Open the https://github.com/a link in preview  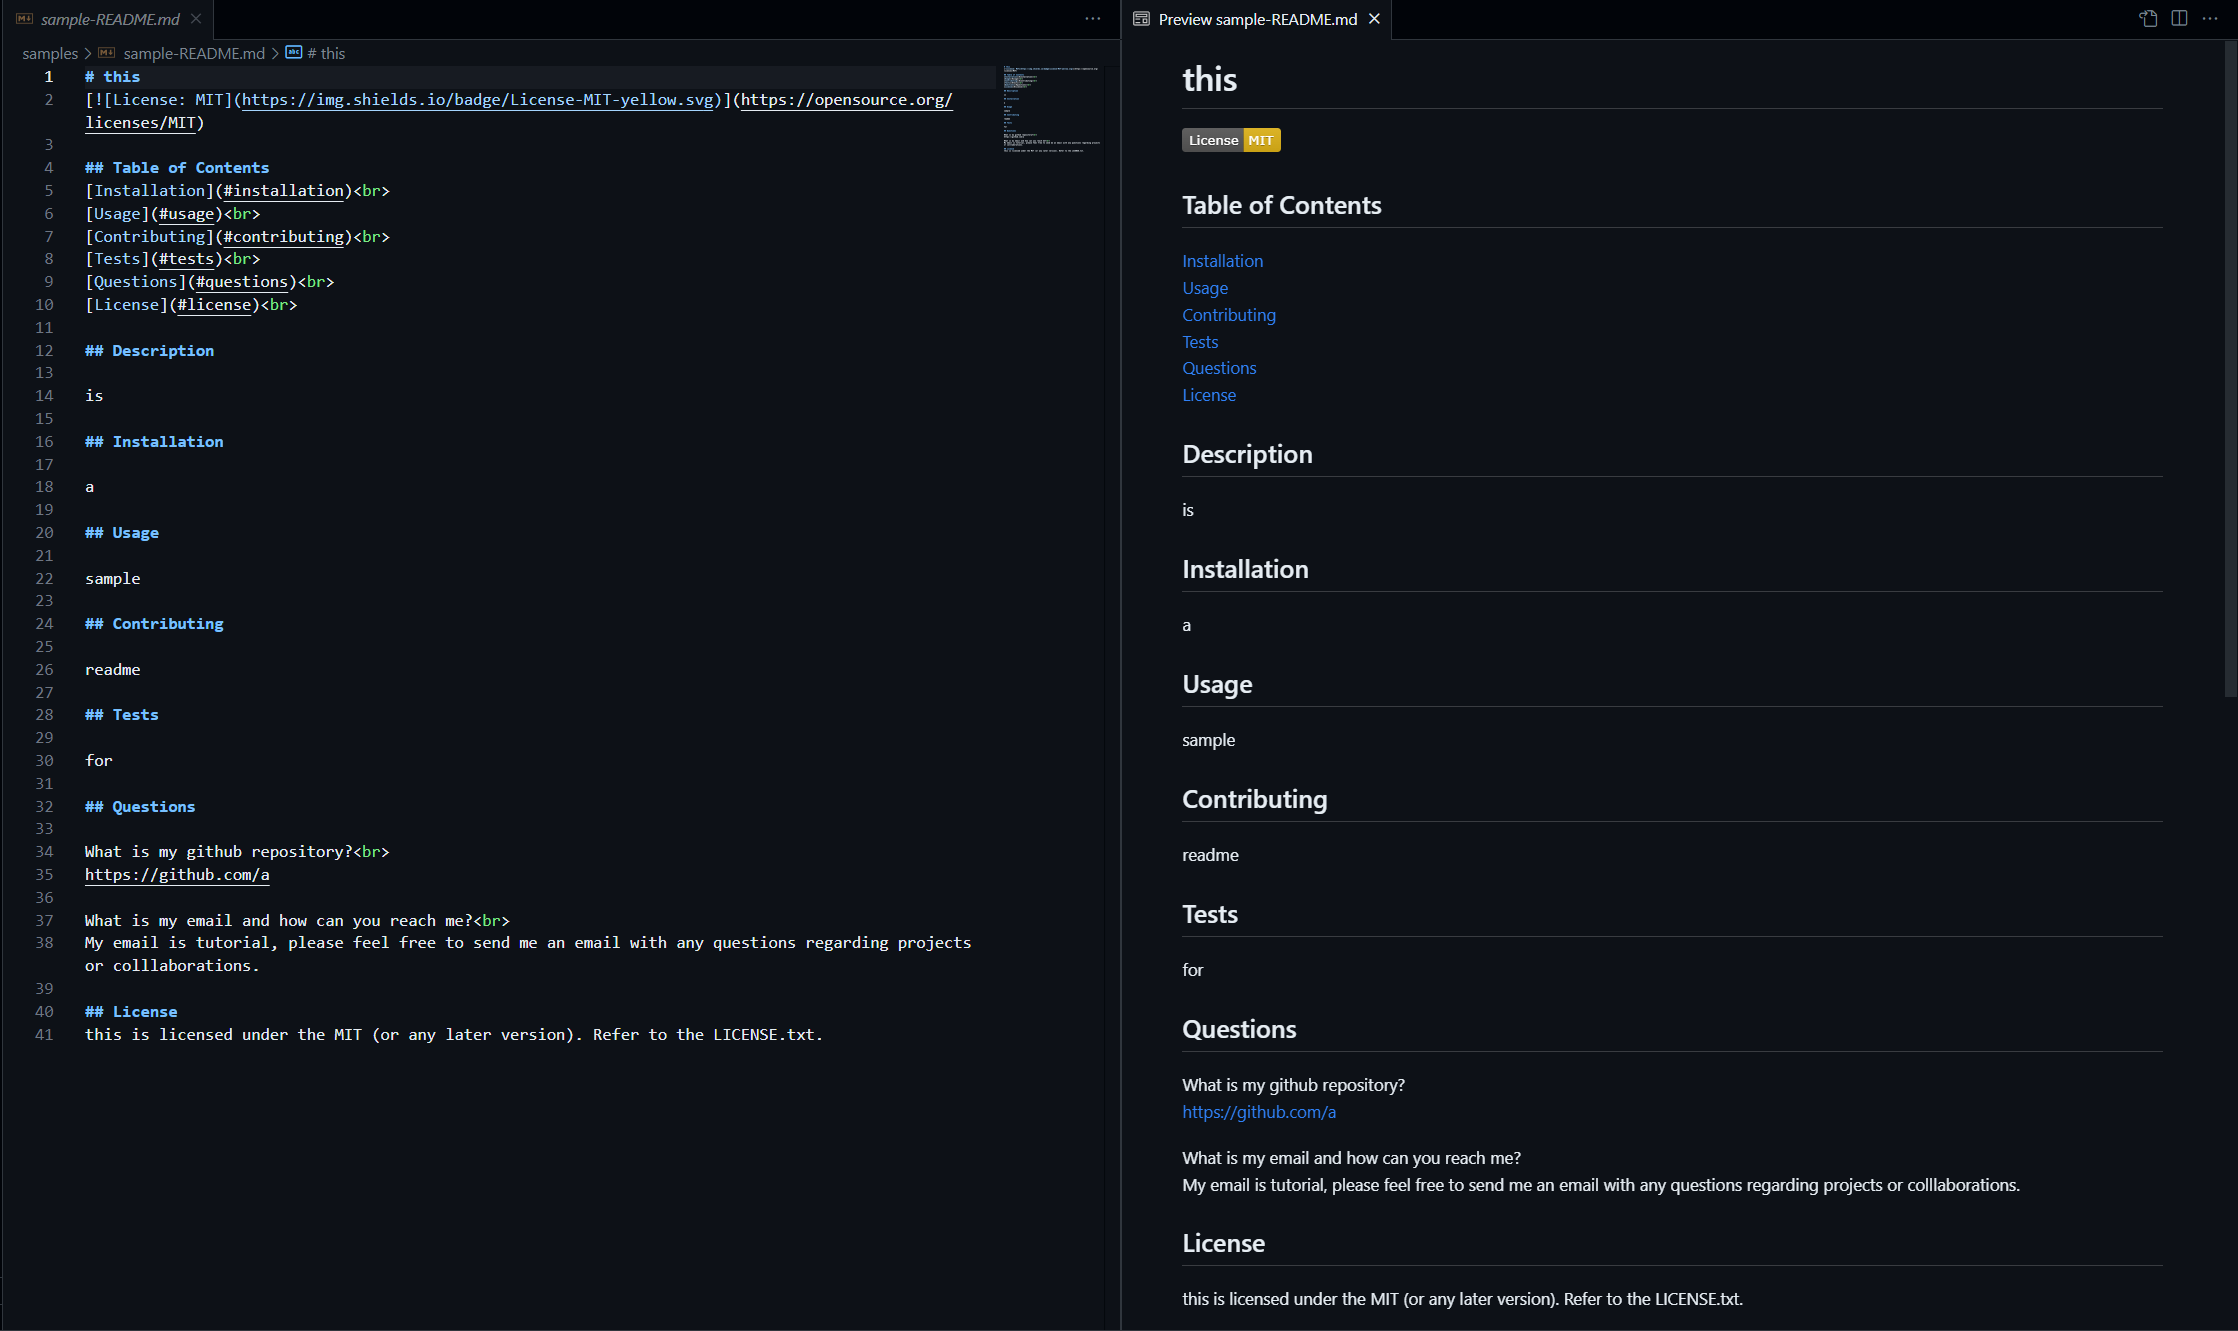coord(1259,1112)
